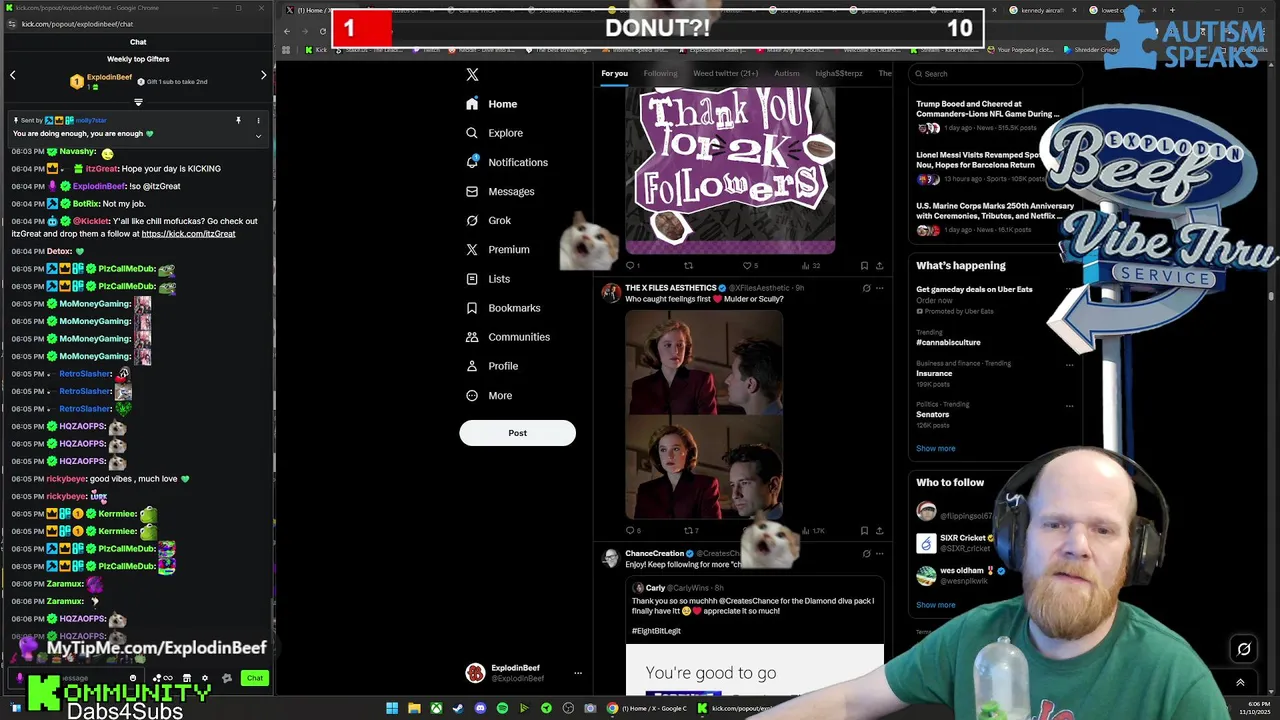The height and width of the screenshot is (720, 1280).
Task: Show more in Who to follow
Action: (x=935, y=604)
